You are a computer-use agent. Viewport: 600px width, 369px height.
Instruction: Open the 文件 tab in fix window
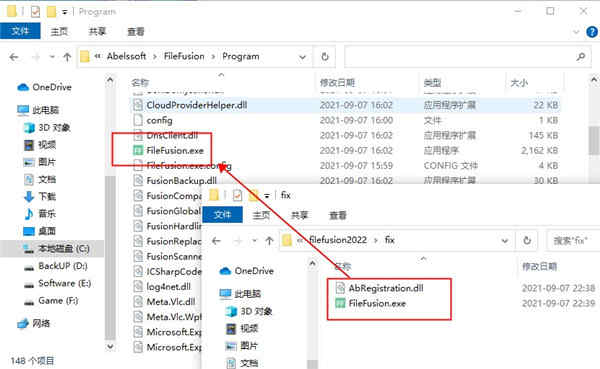[x=222, y=215]
